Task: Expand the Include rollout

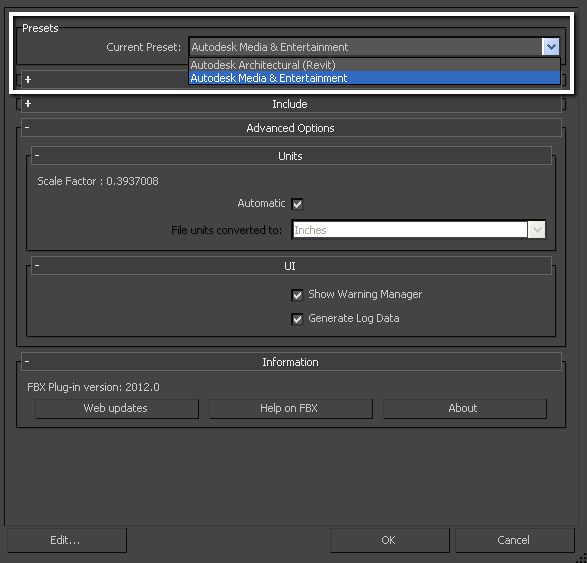Action: 291,104
